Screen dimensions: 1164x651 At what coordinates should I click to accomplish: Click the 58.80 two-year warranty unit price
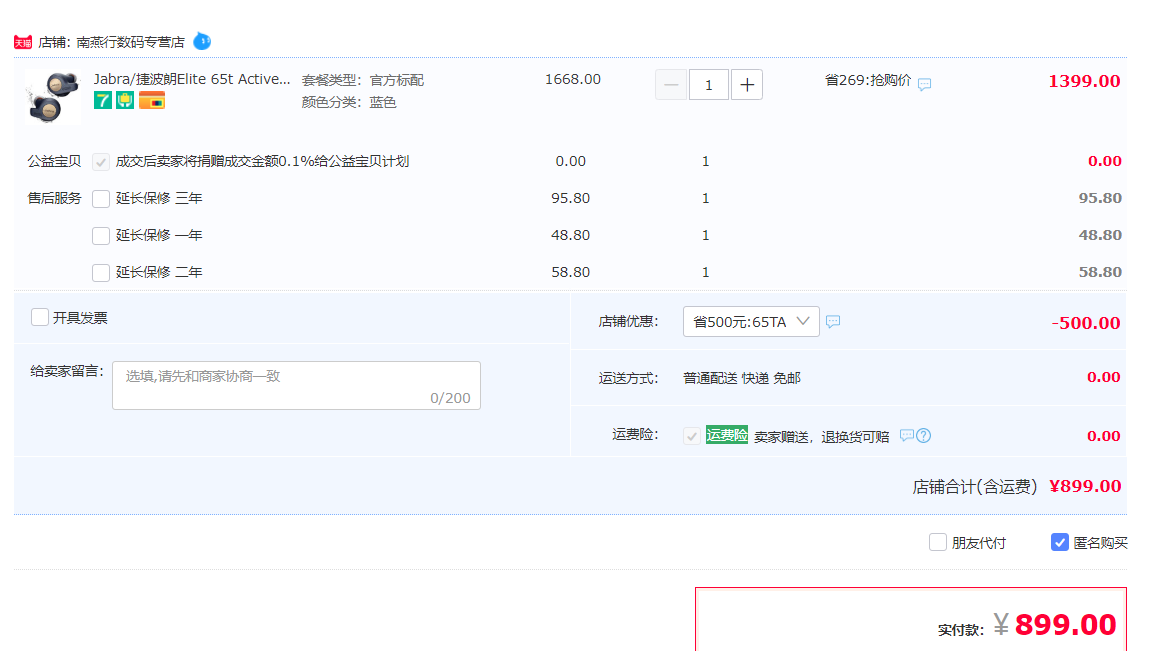pyautogui.click(x=570, y=272)
